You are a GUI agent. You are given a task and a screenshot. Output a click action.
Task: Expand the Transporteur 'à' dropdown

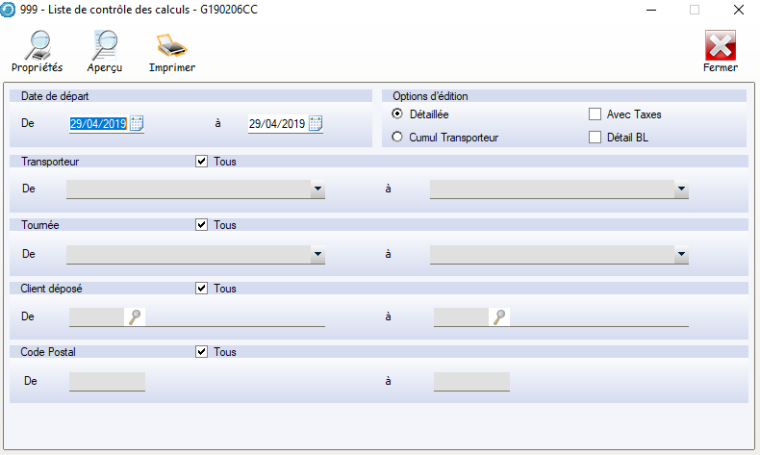click(680, 189)
